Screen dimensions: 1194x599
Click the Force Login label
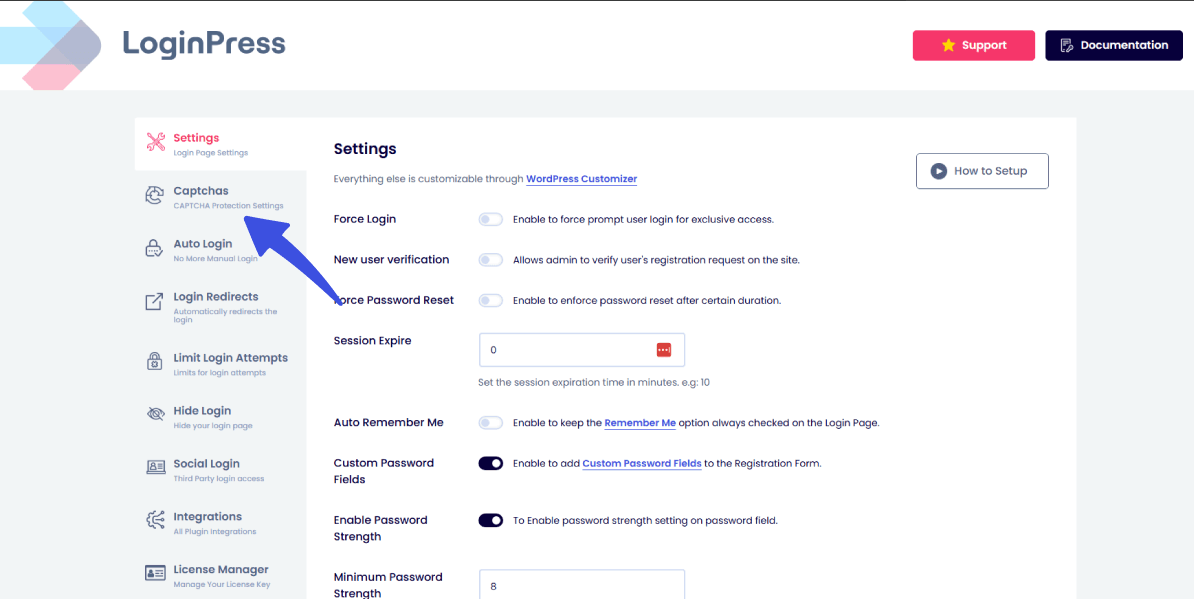coord(365,219)
